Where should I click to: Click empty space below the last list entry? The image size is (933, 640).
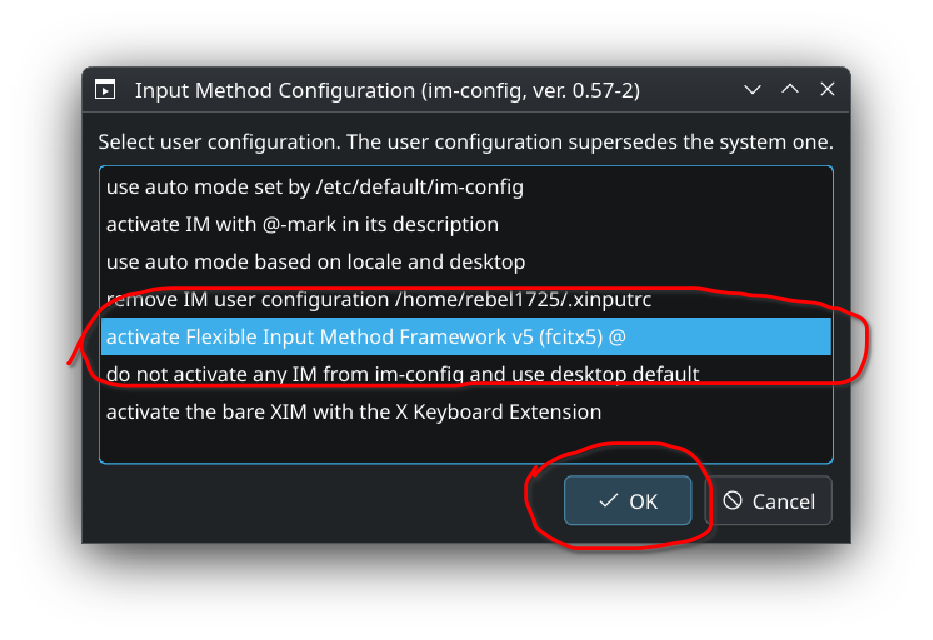(465, 445)
